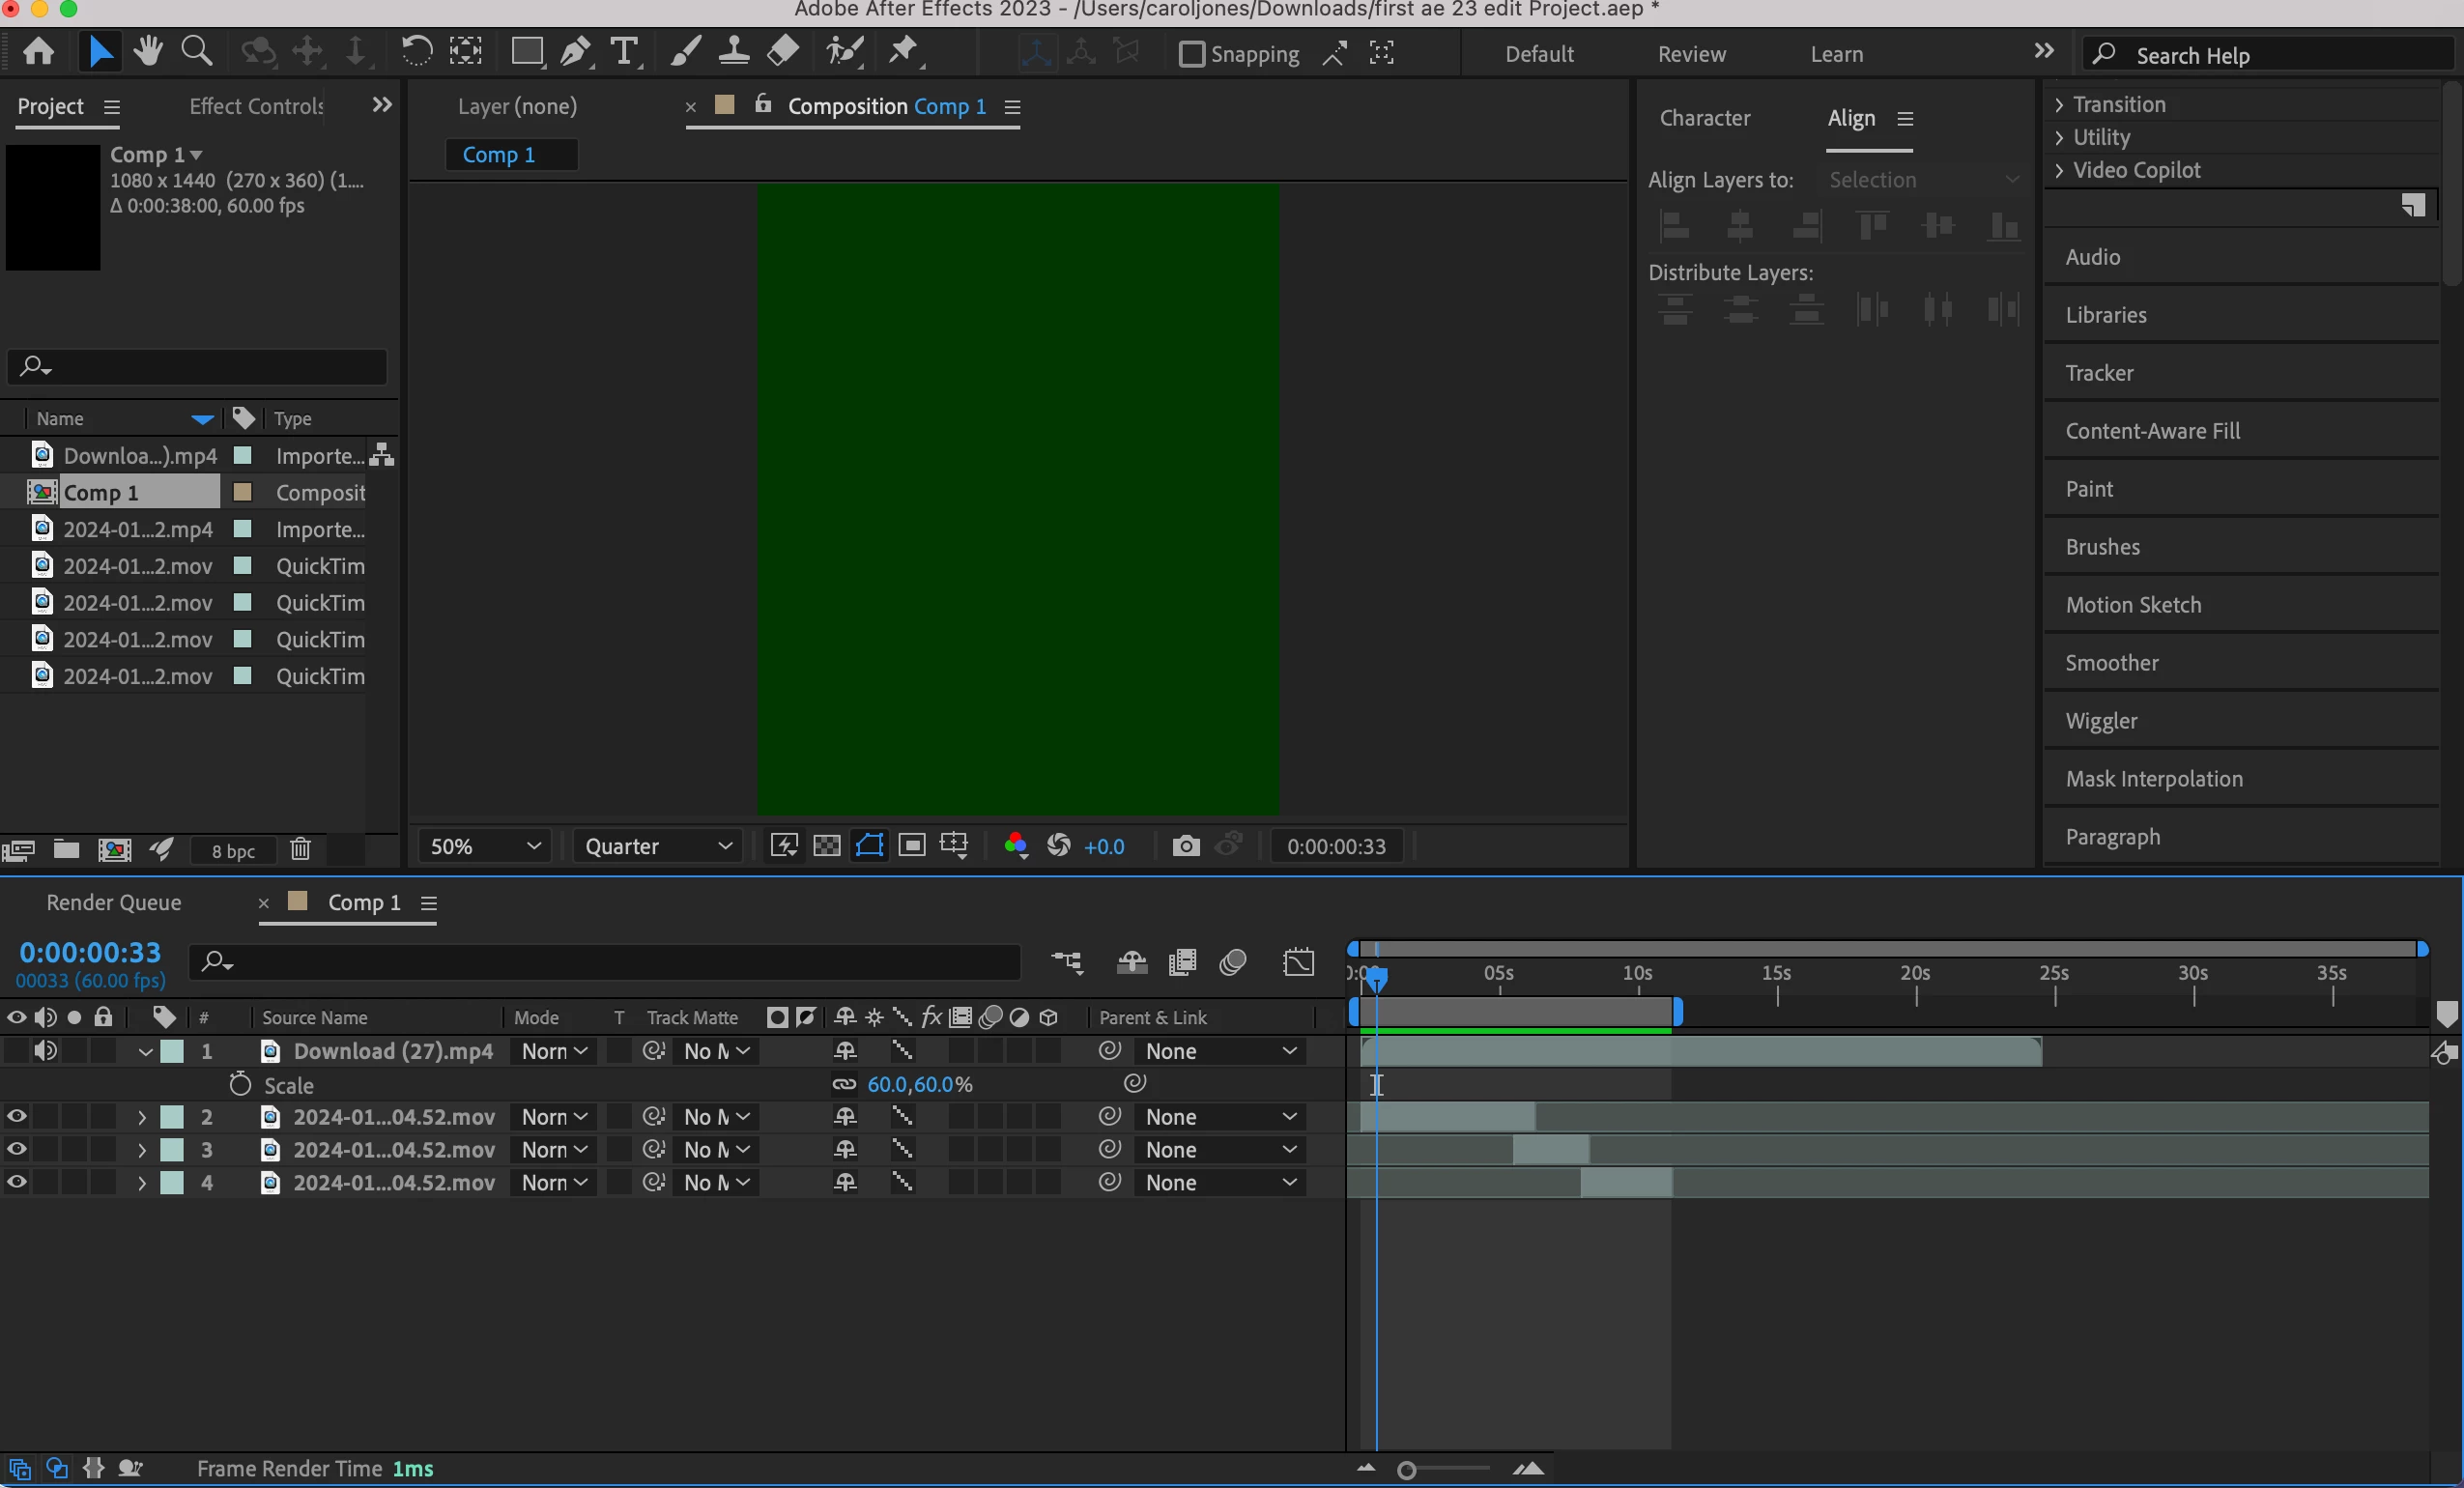Open the 50% magnification dropdown
The image size is (2464, 1488).
(x=485, y=846)
